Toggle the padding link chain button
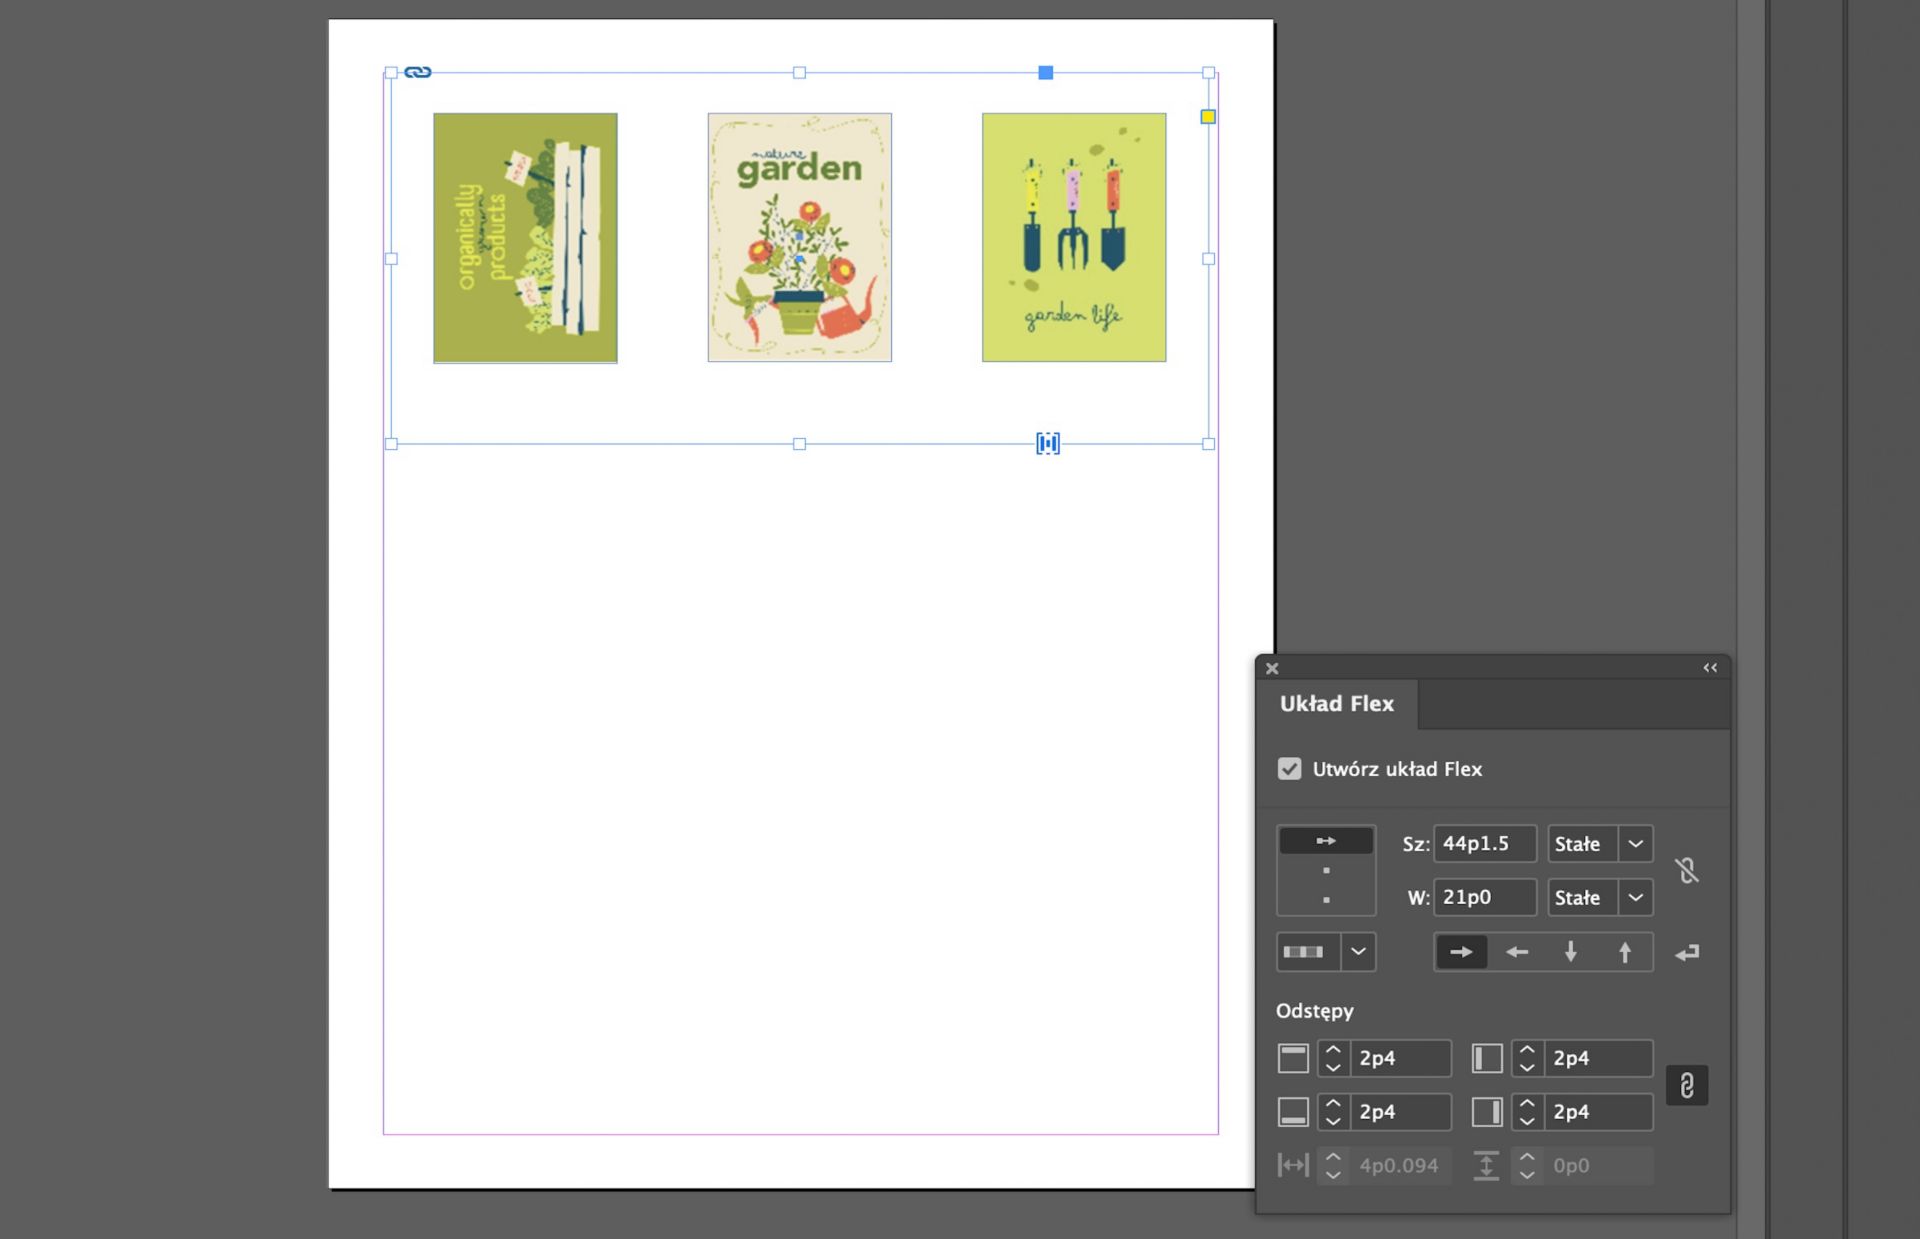The width and height of the screenshot is (1920, 1239). point(1686,1085)
